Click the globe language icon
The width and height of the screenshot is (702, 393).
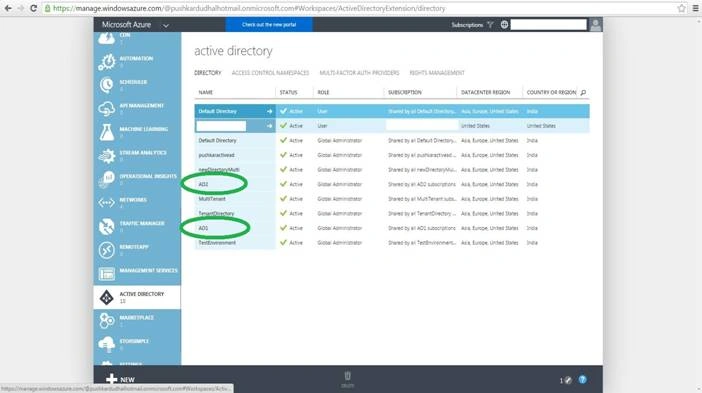pyautogui.click(x=504, y=25)
